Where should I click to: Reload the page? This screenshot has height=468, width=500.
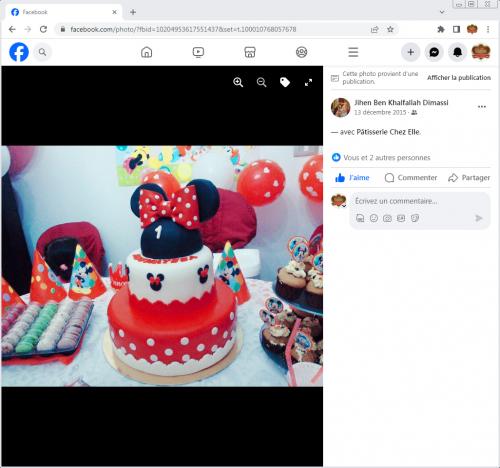pyautogui.click(x=43, y=29)
